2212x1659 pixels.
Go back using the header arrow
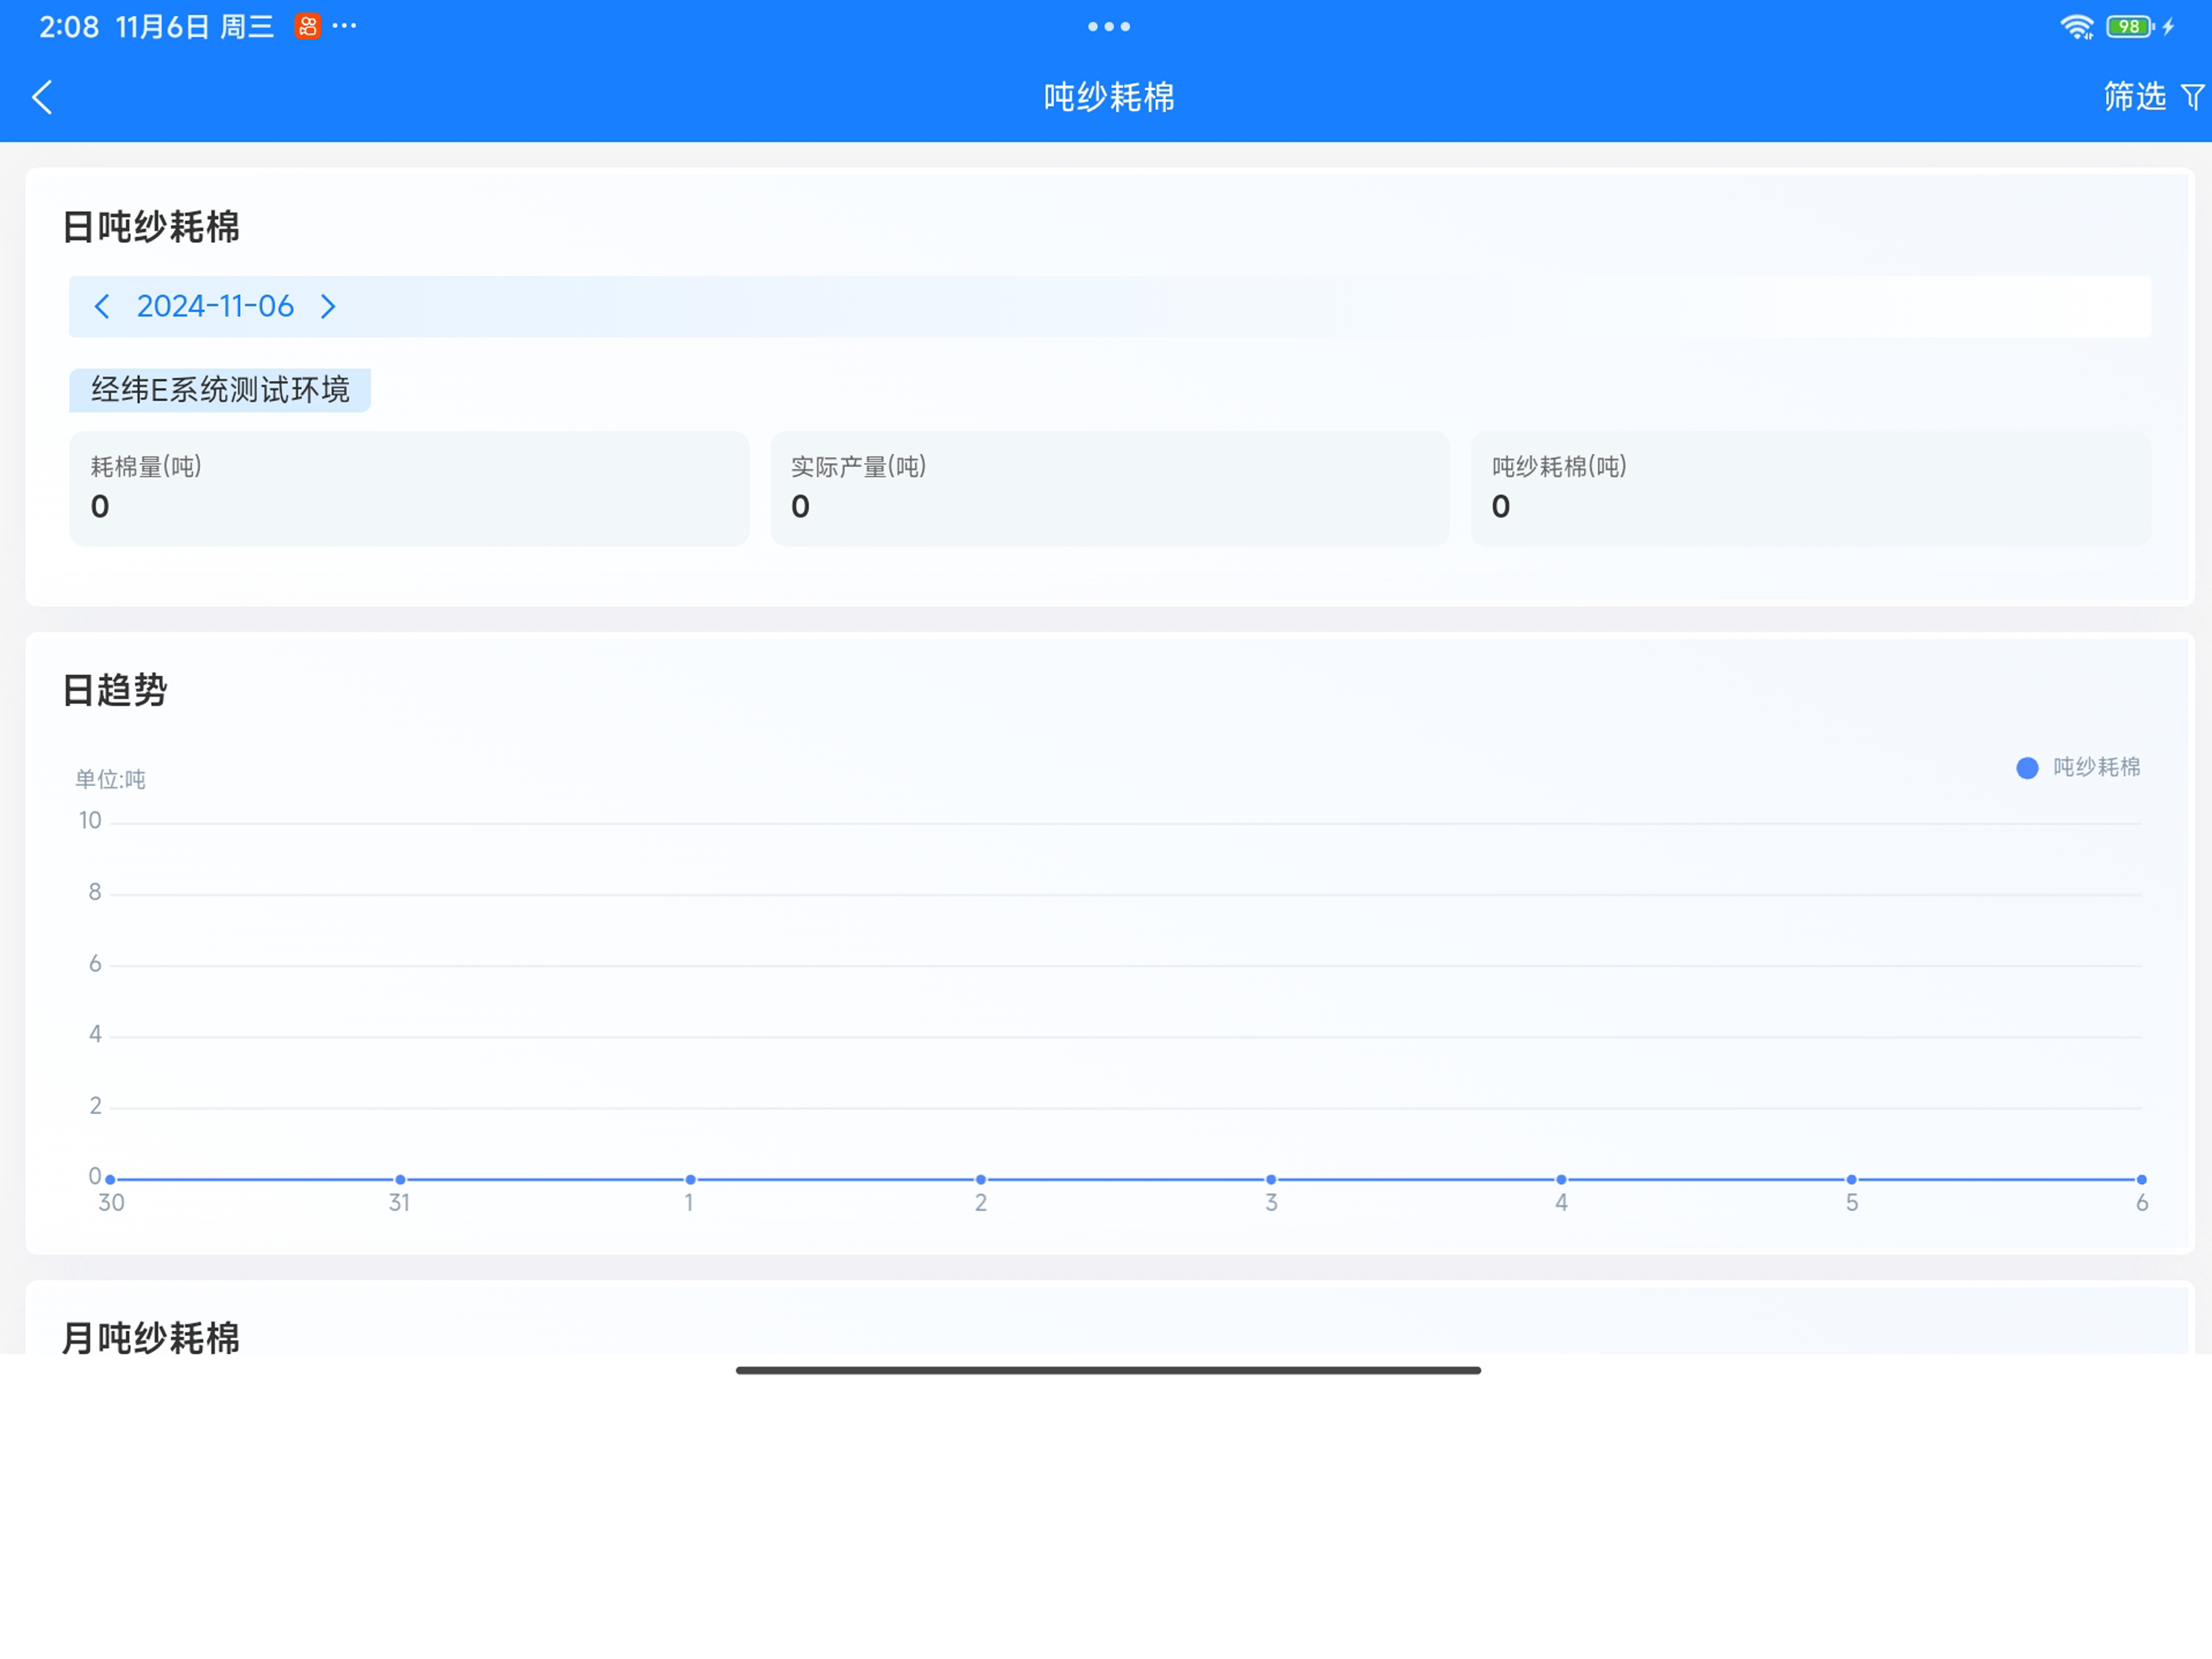tap(42, 97)
